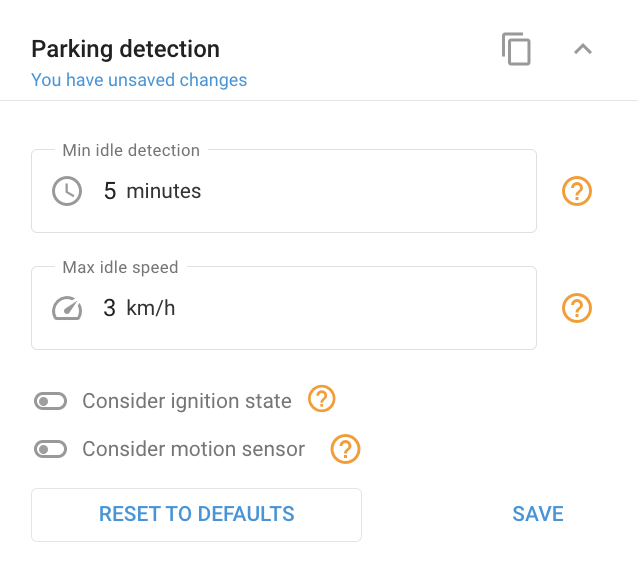Click the km/h unit text
638x572 pixels.
[x=151, y=308]
